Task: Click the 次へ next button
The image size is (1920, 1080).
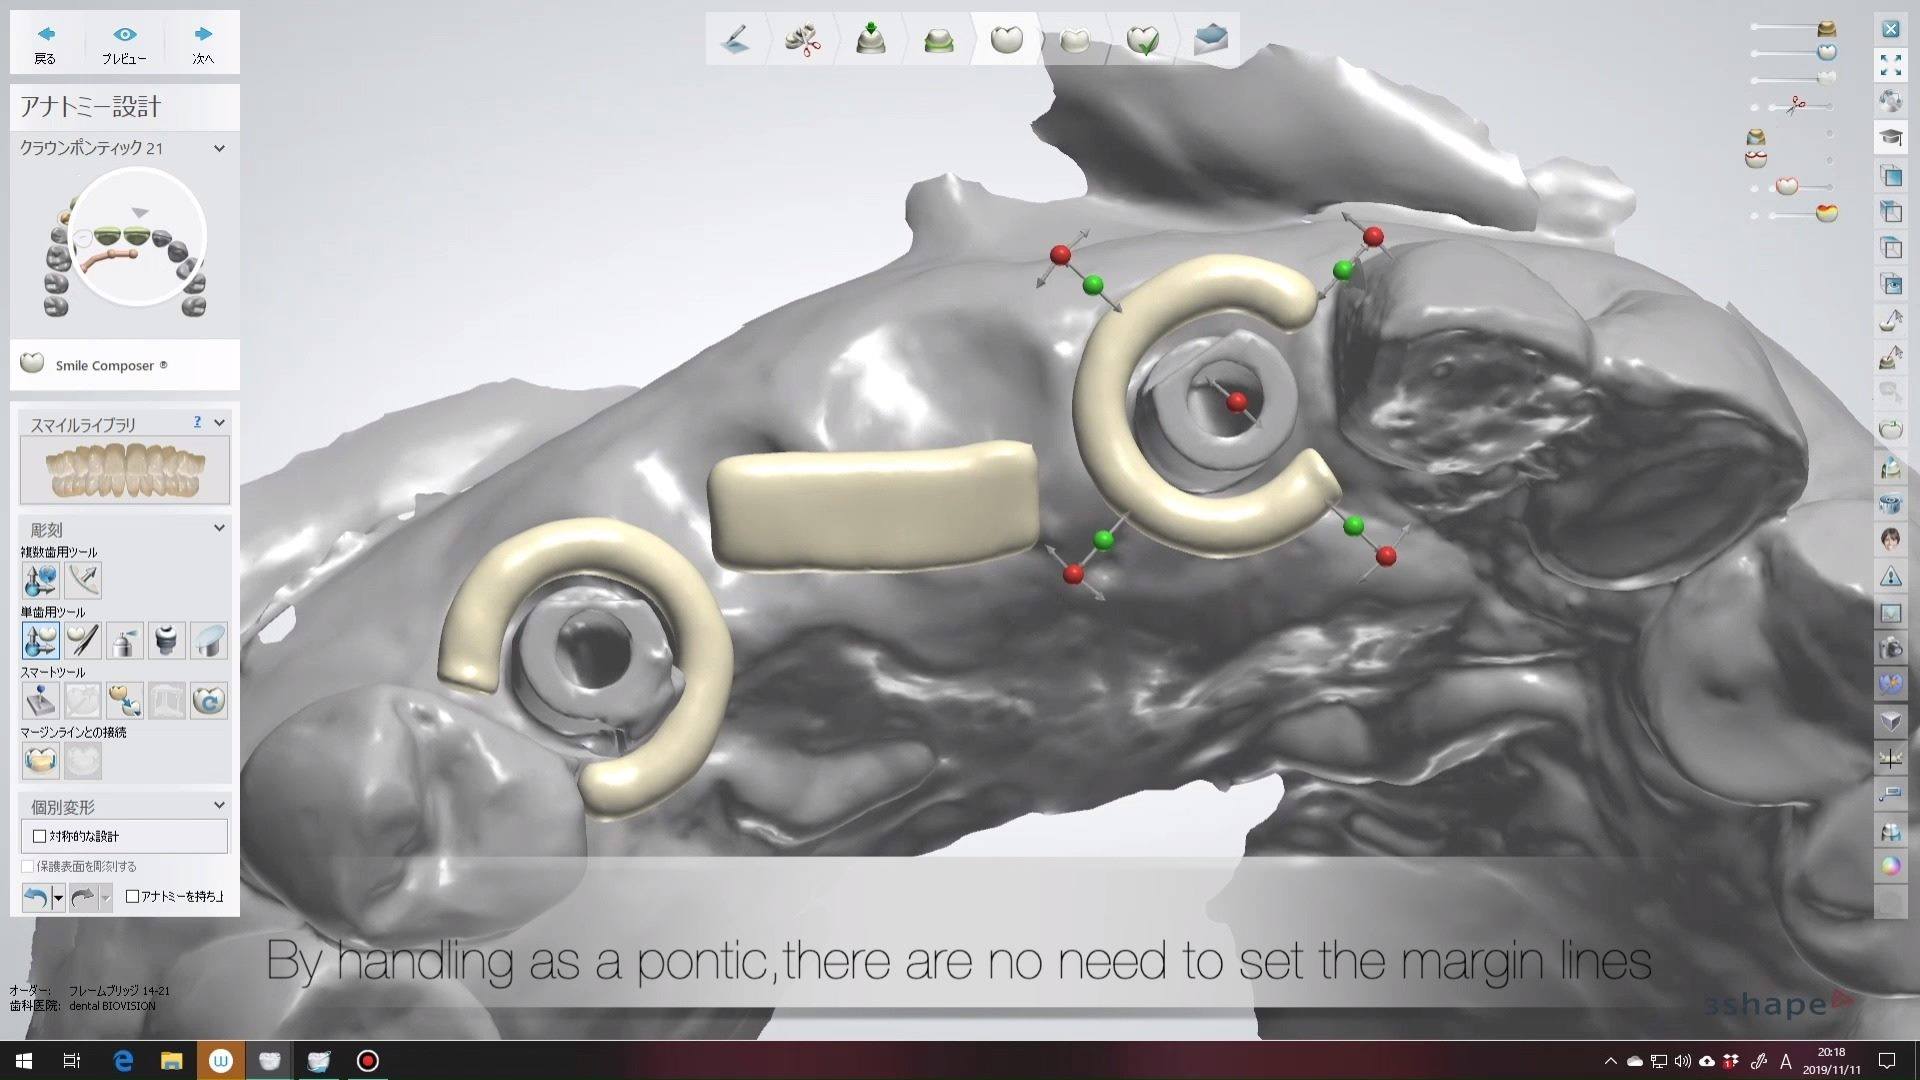Action: [203, 44]
